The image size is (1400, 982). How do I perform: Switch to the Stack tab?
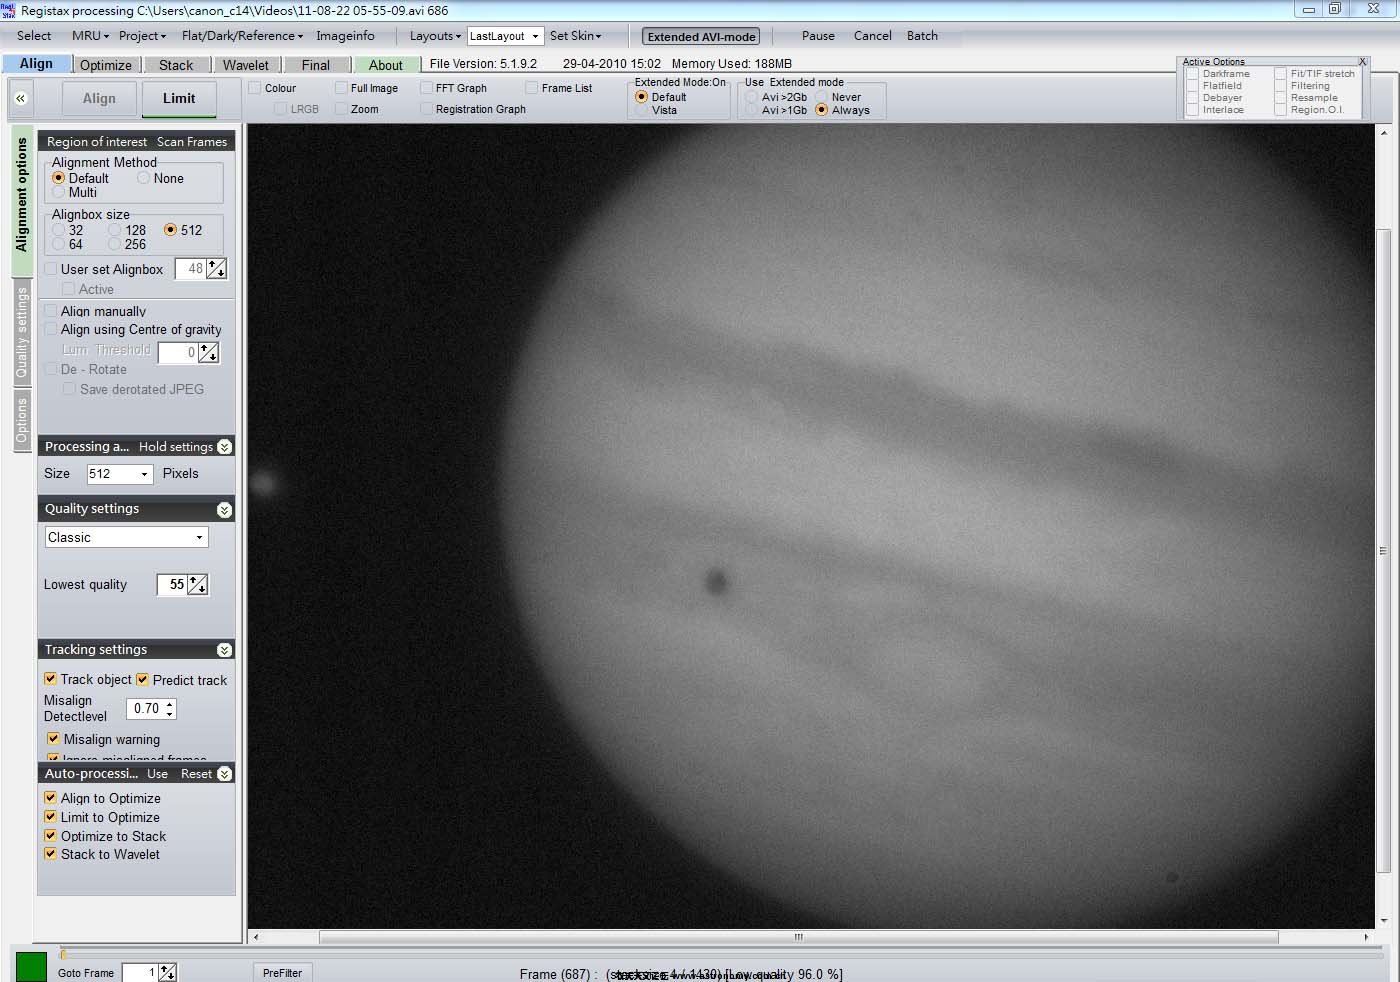pyautogui.click(x=176, y=65)
